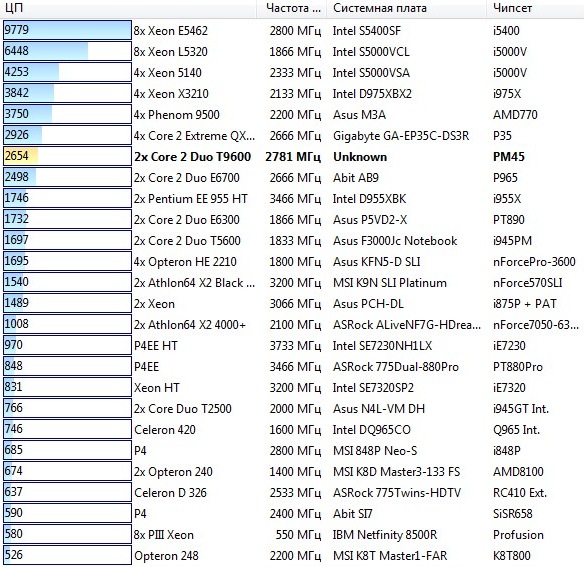Click the Asus F3000Jc Notebook entry
Screen dimensions: 584x567
395,241
